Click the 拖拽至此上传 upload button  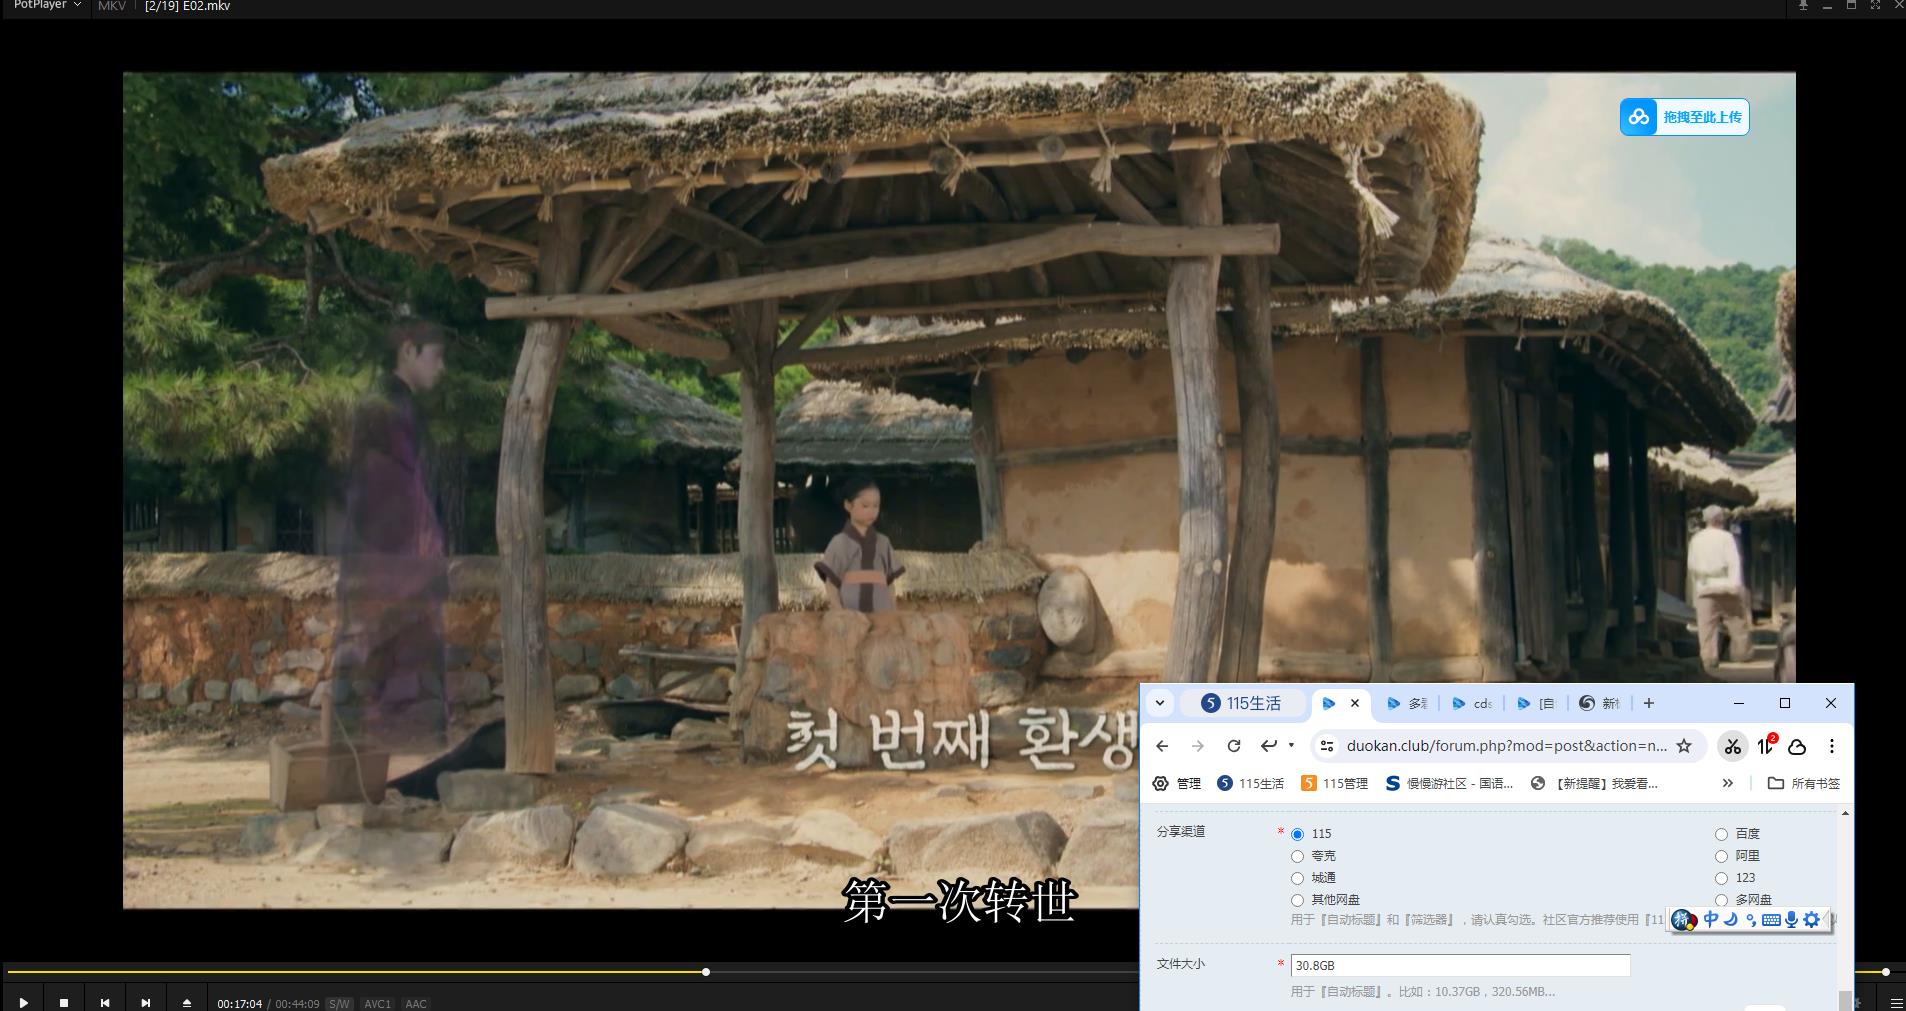(1684, 117)
